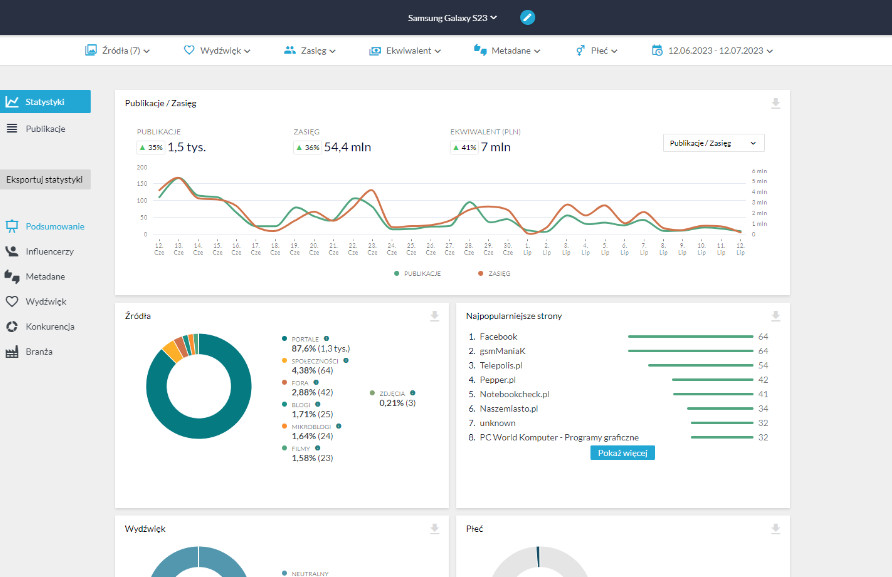Open the Facebook entry in popular sites
This screenshot has height=577, width=892.
pos(498,337)
